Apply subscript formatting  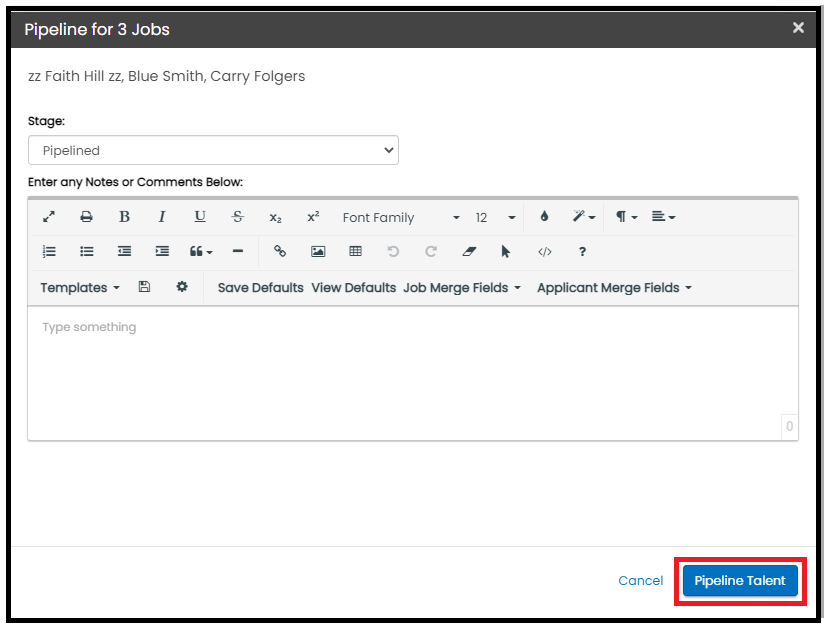275,217
